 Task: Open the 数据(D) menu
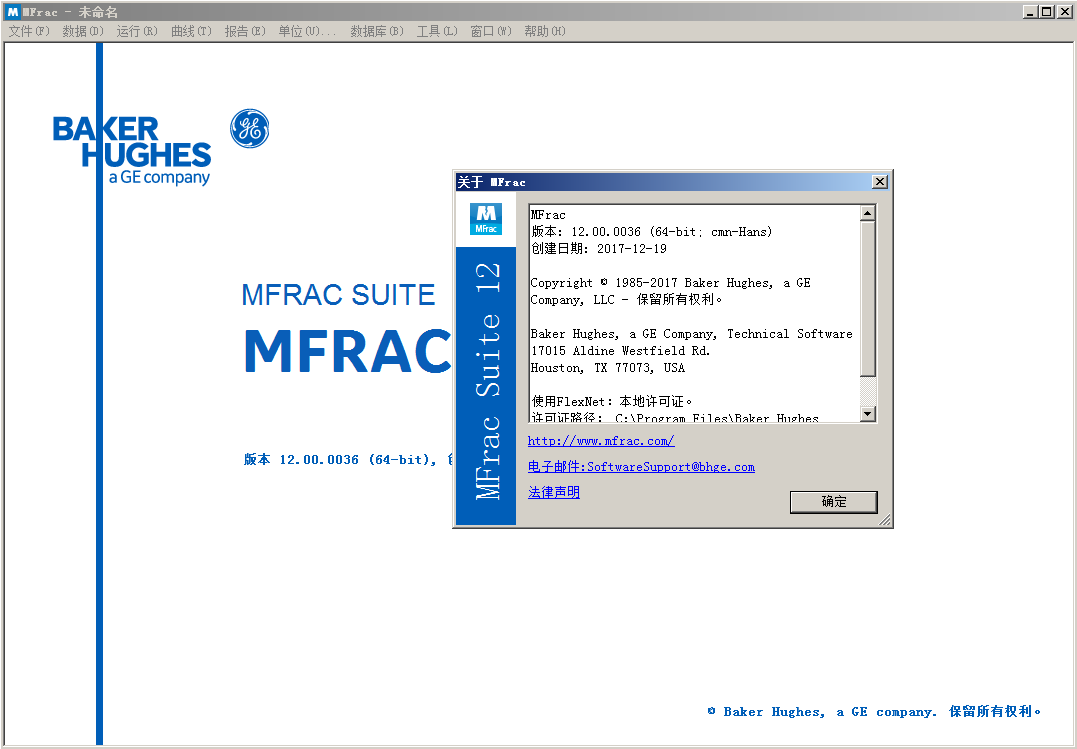[x=82, y=31]
